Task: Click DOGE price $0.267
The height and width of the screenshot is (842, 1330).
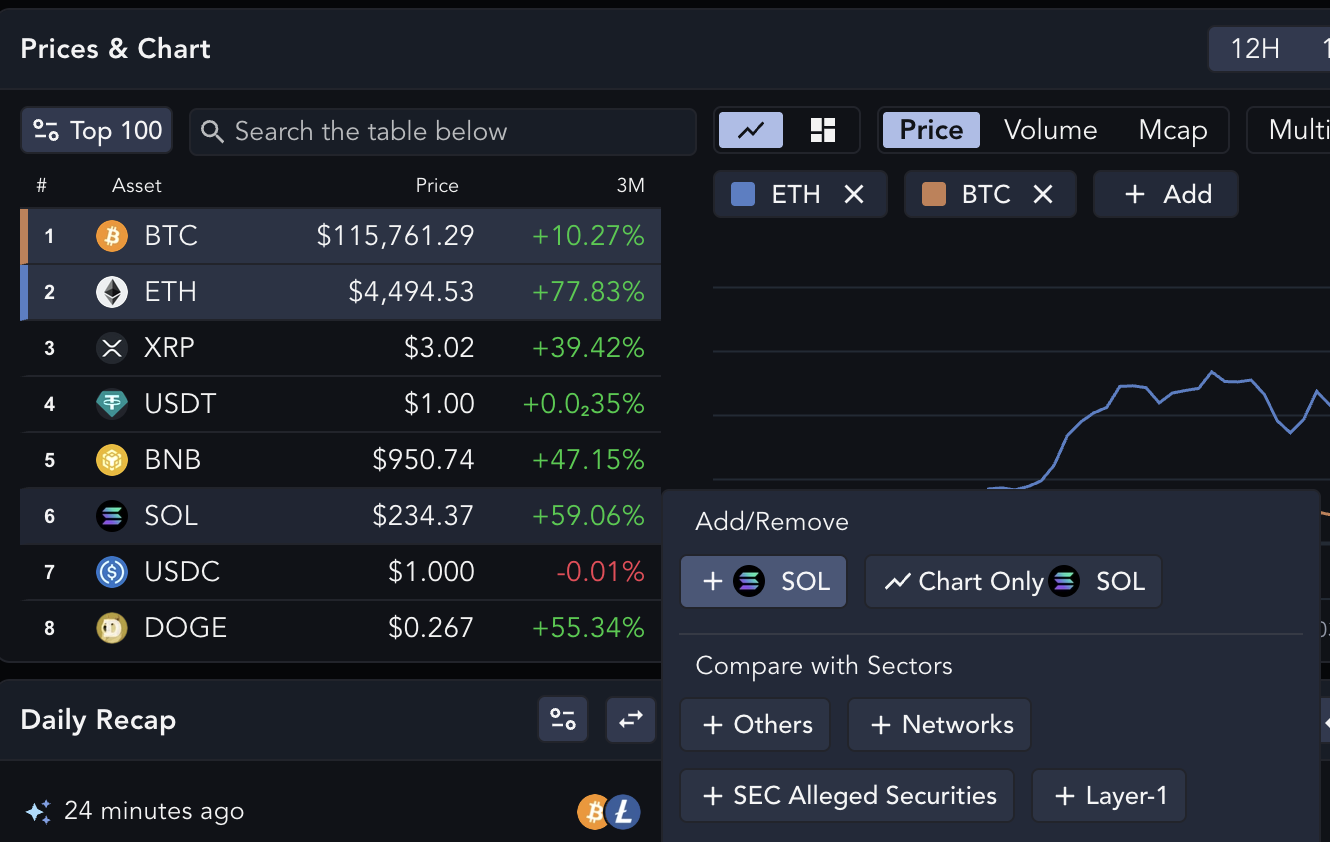Action: click(431, 628)
